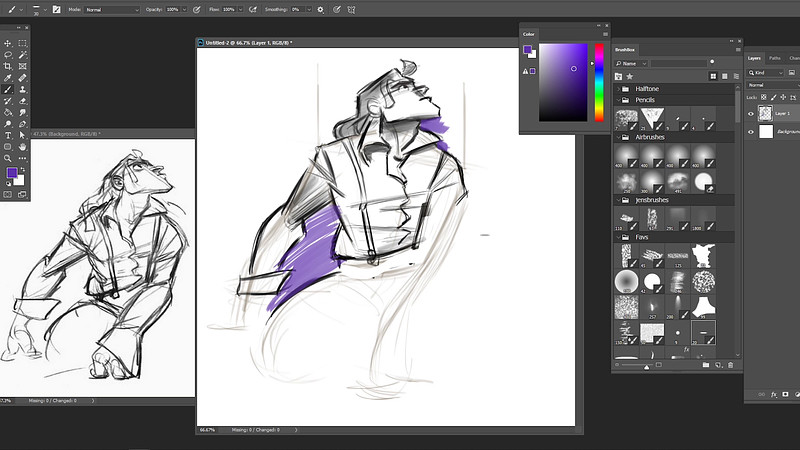Open symmetry butterfly options
This screenshot has width=800, height=450.
(x=352, y=9)
